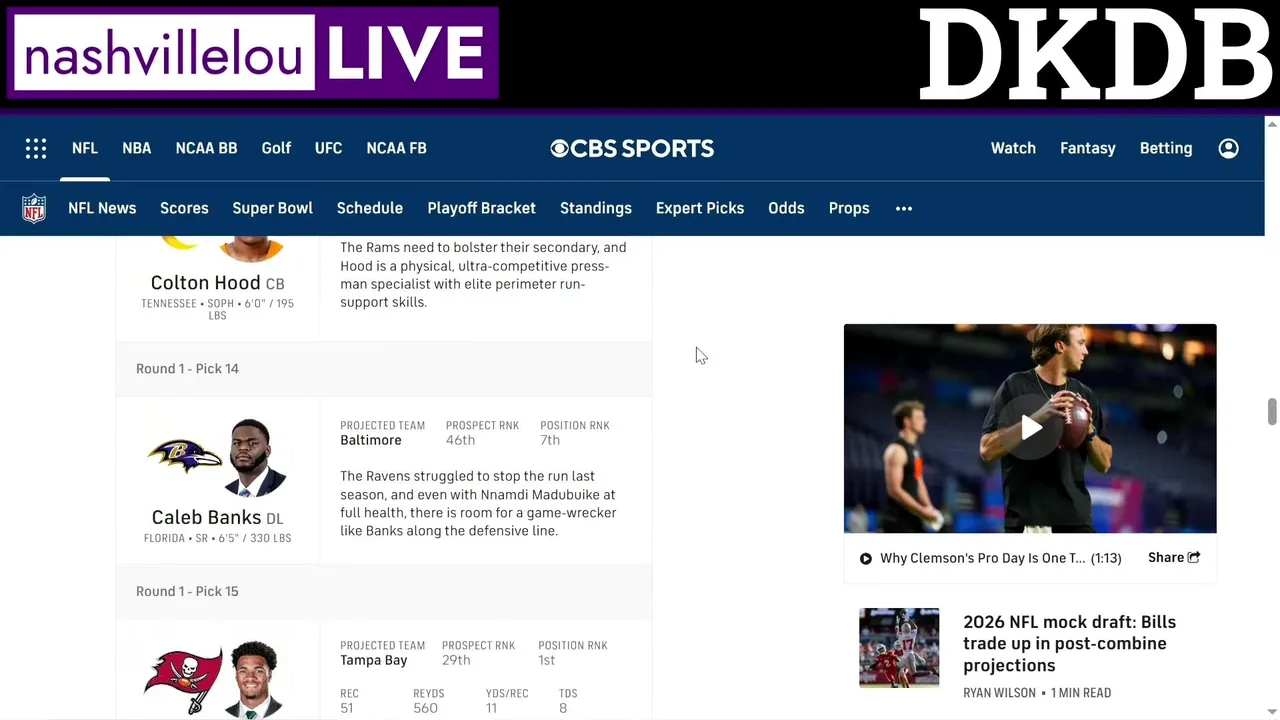Select the Tampa Bay prospect headshot

[x=254, y=680]
